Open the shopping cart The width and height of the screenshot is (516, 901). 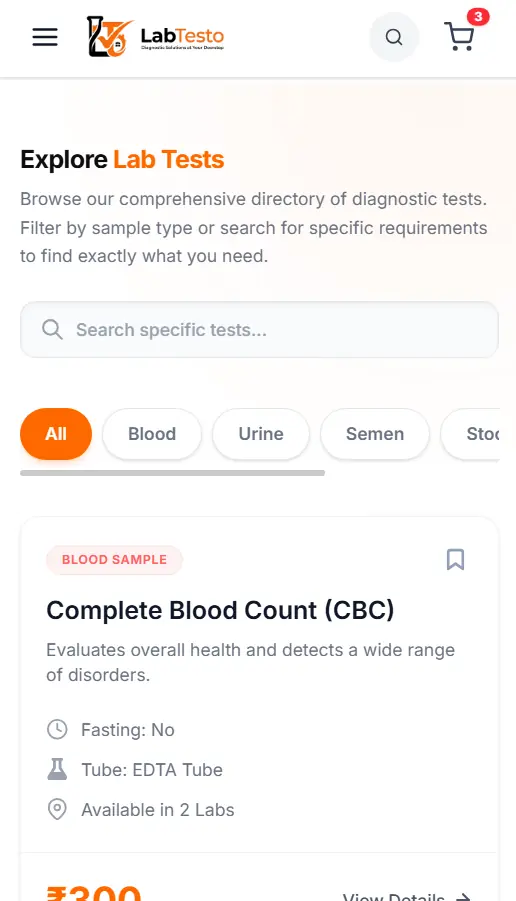460,36
